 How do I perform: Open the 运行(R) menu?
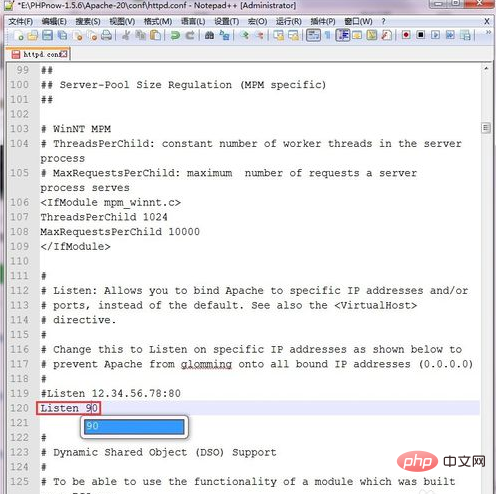289,22
